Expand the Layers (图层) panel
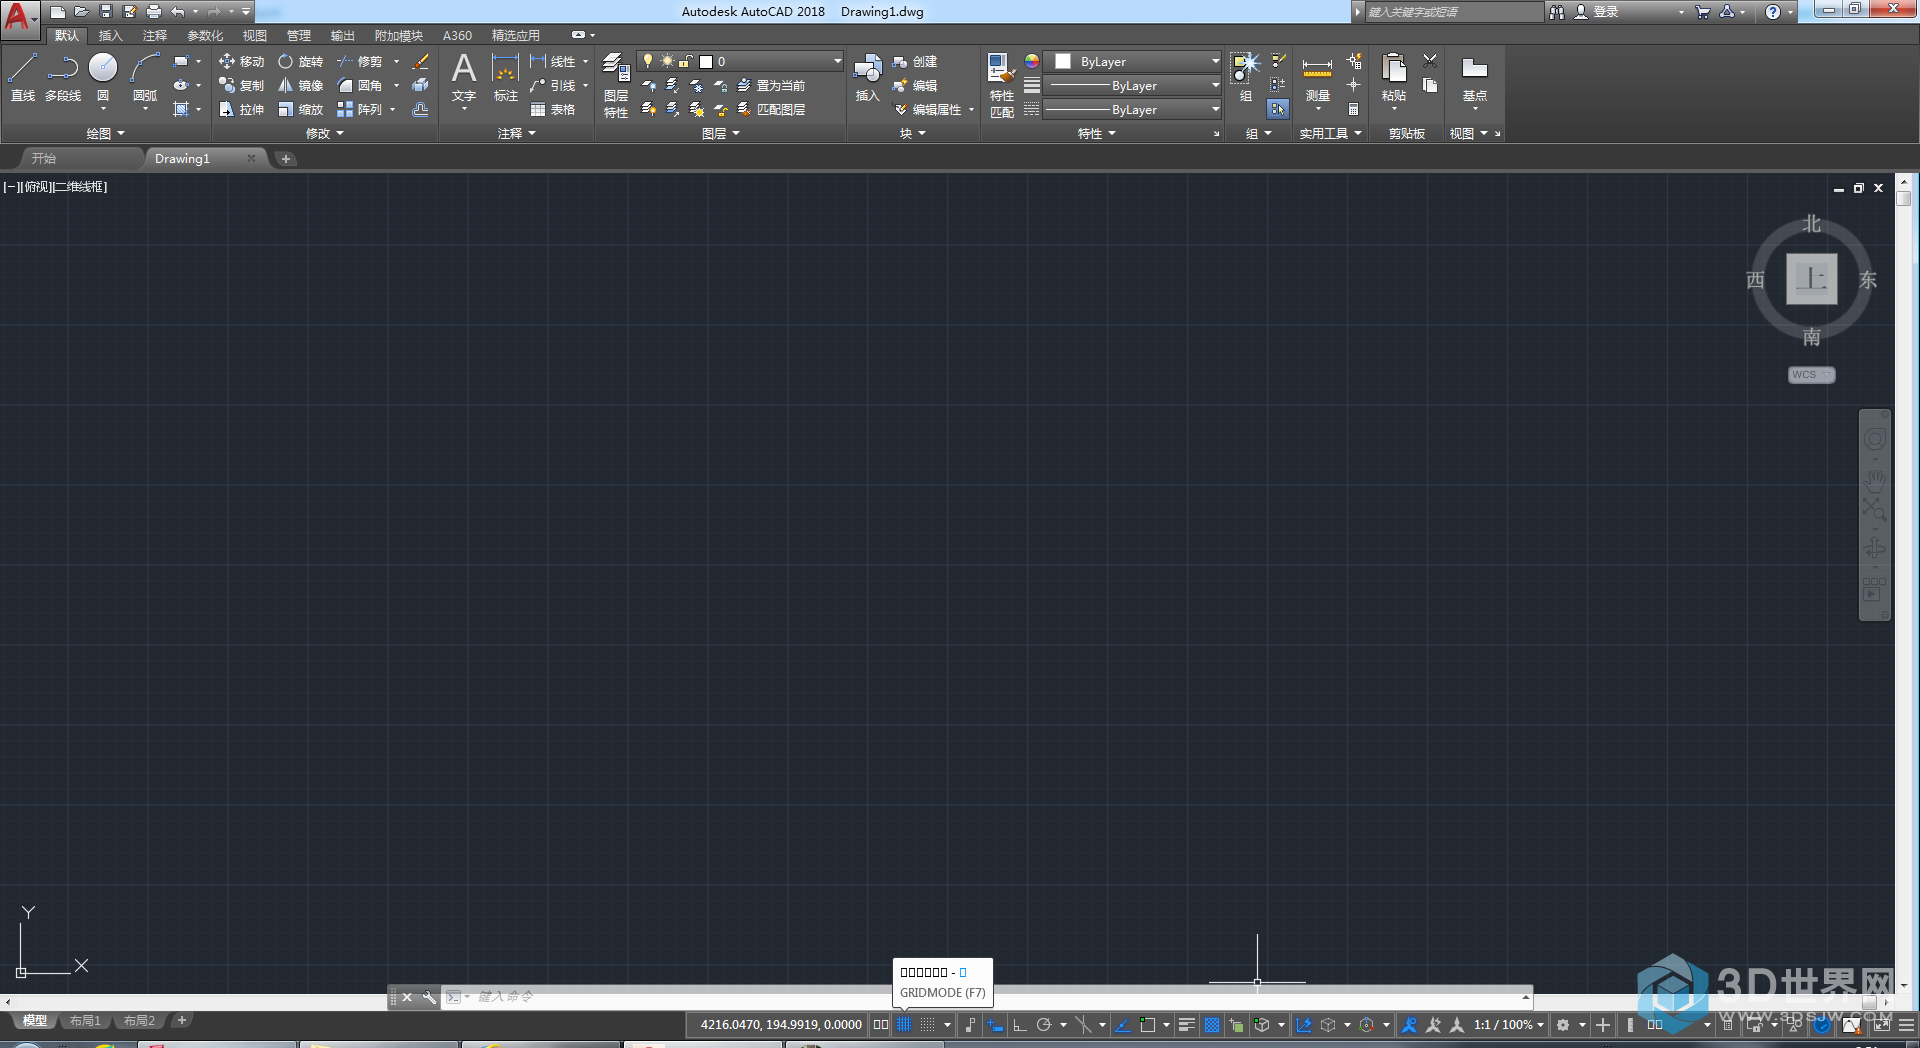1920x1048 pixels. [x=720, y=133]
